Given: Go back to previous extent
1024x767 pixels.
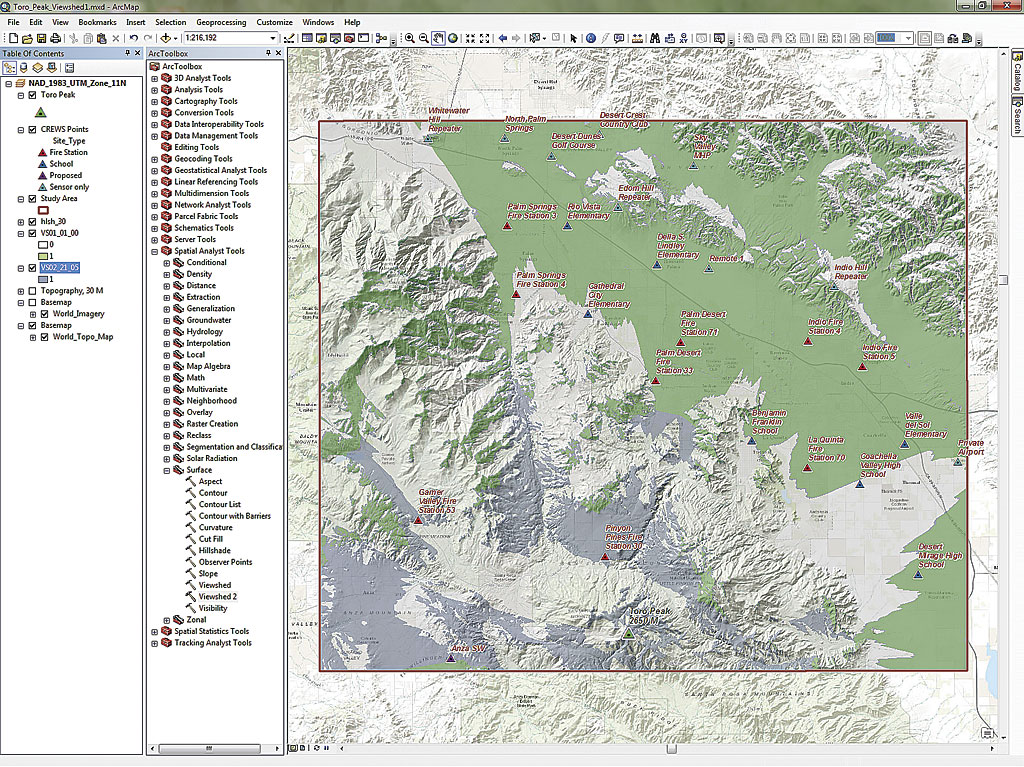Looking at the screenshot, I should [503, 38].
